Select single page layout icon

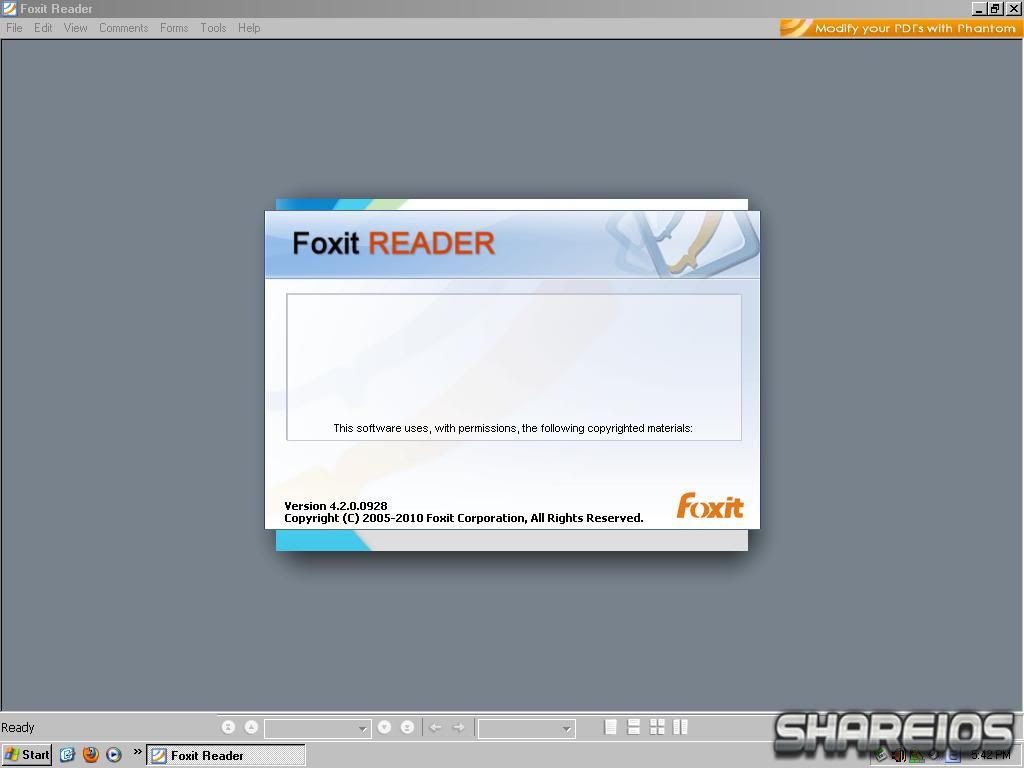point(611,727)
